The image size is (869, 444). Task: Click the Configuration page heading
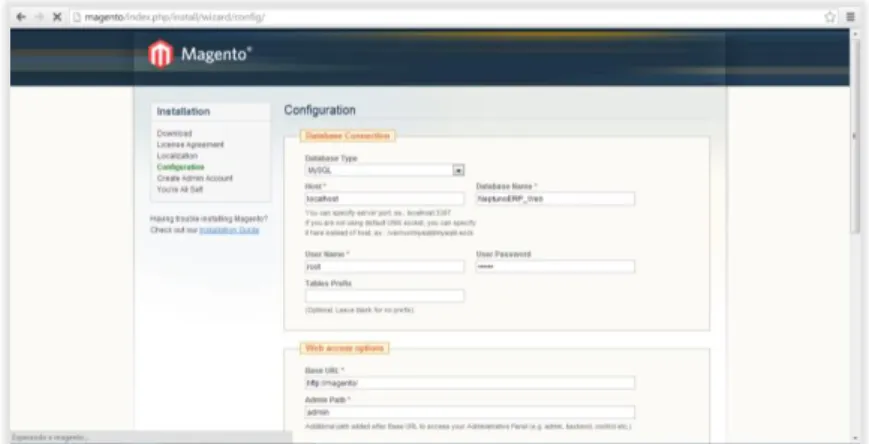[x=320, y=110]
